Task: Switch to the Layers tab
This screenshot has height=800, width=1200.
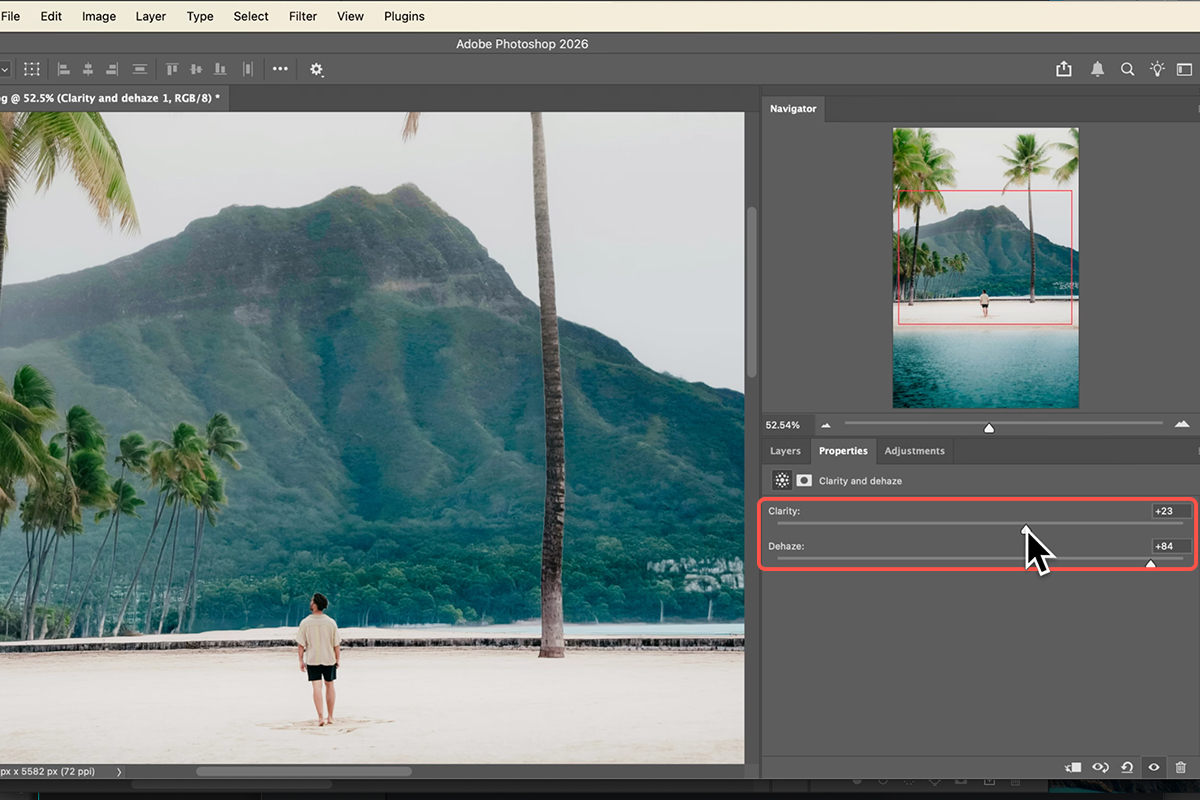Action: tap(785, 451)
